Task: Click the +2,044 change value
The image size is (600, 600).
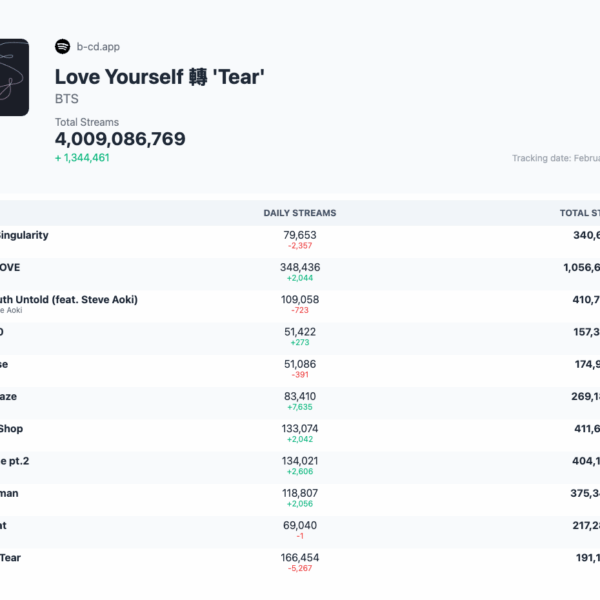Action: (300, 278)
